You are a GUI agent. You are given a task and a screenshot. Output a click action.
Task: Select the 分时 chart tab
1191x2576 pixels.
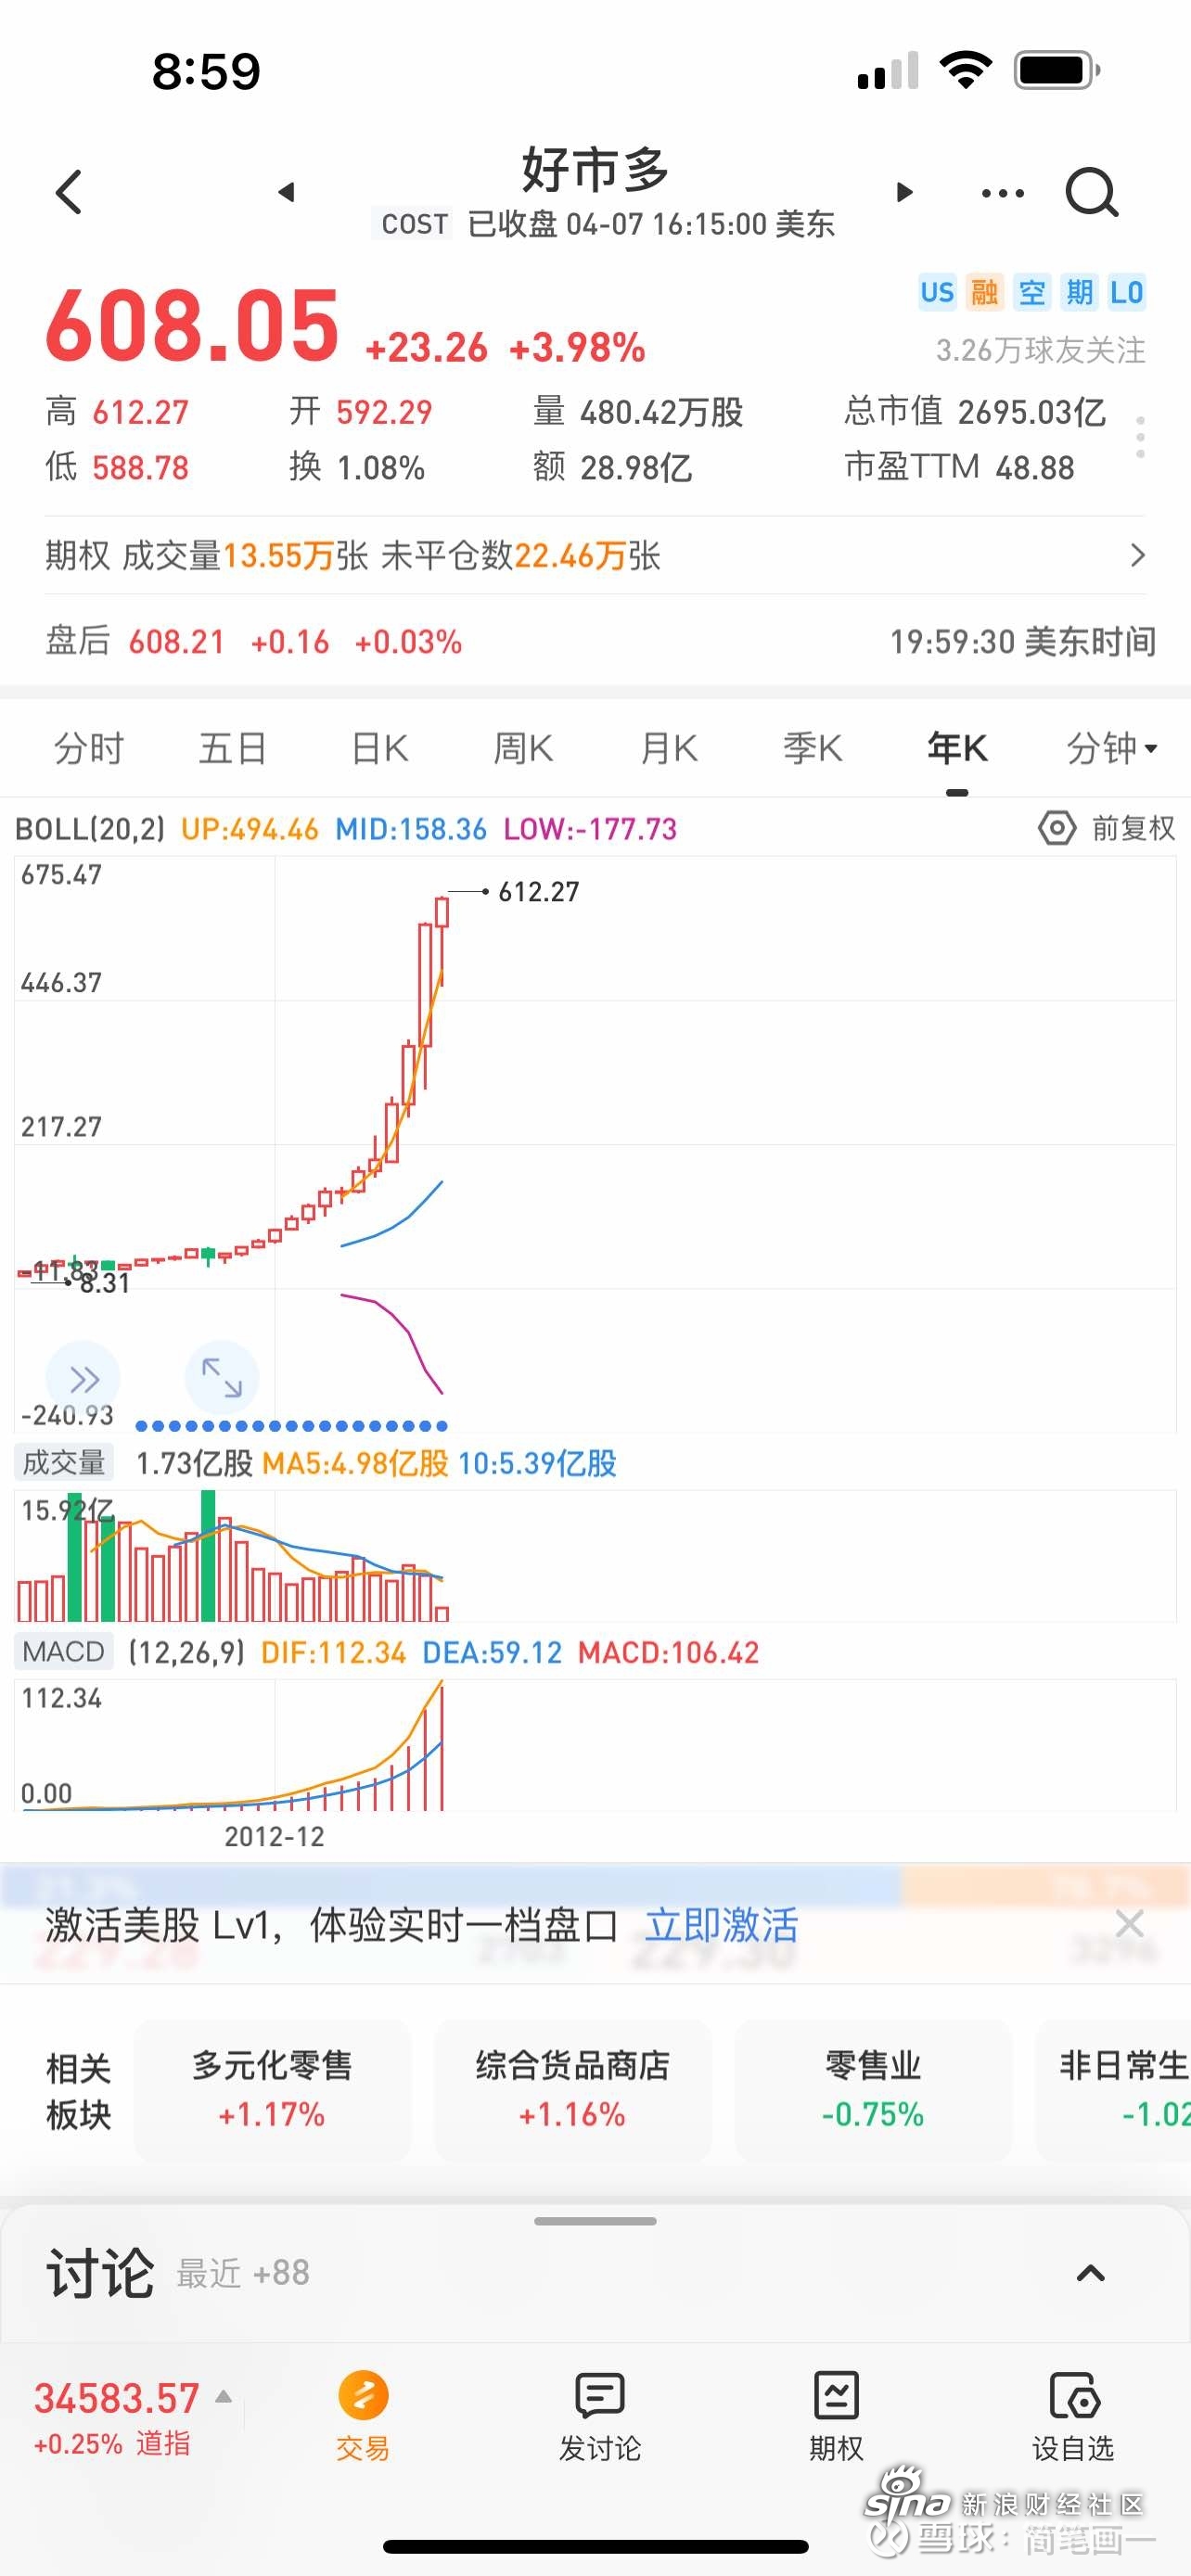click(x=88, y=748)
